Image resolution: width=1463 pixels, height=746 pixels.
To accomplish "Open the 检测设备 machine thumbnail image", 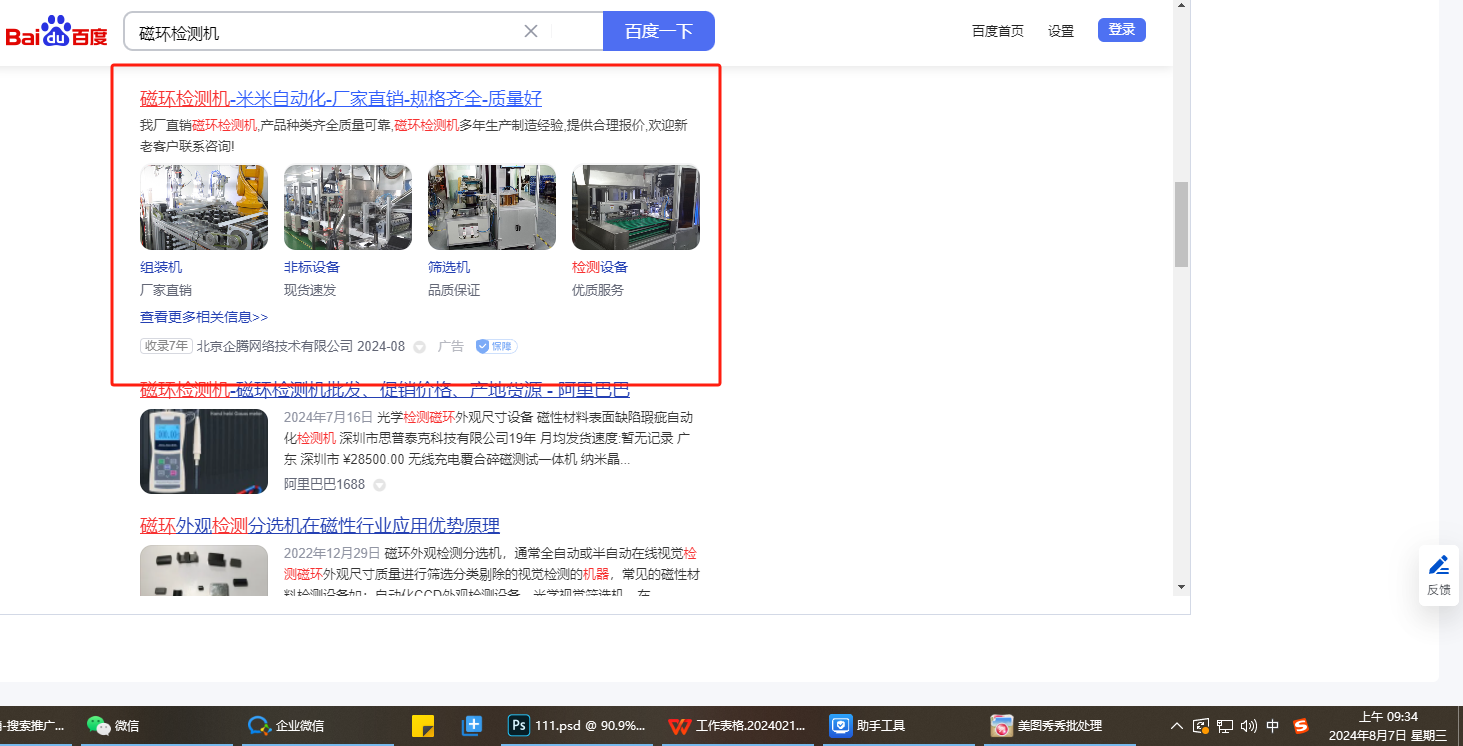I will click(636, 207).
